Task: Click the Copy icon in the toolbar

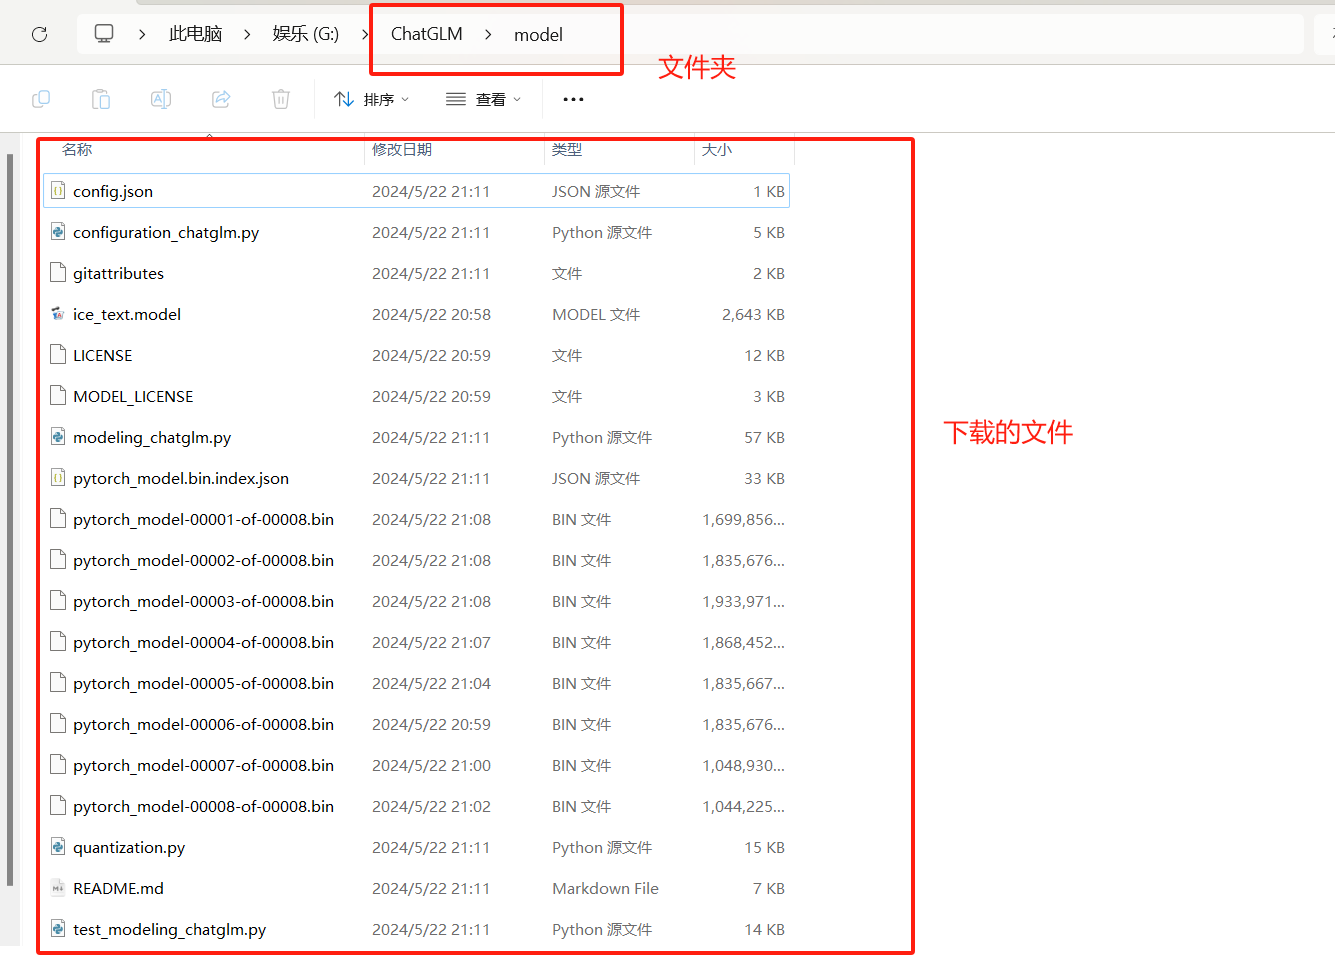Action: click(41, 99)
